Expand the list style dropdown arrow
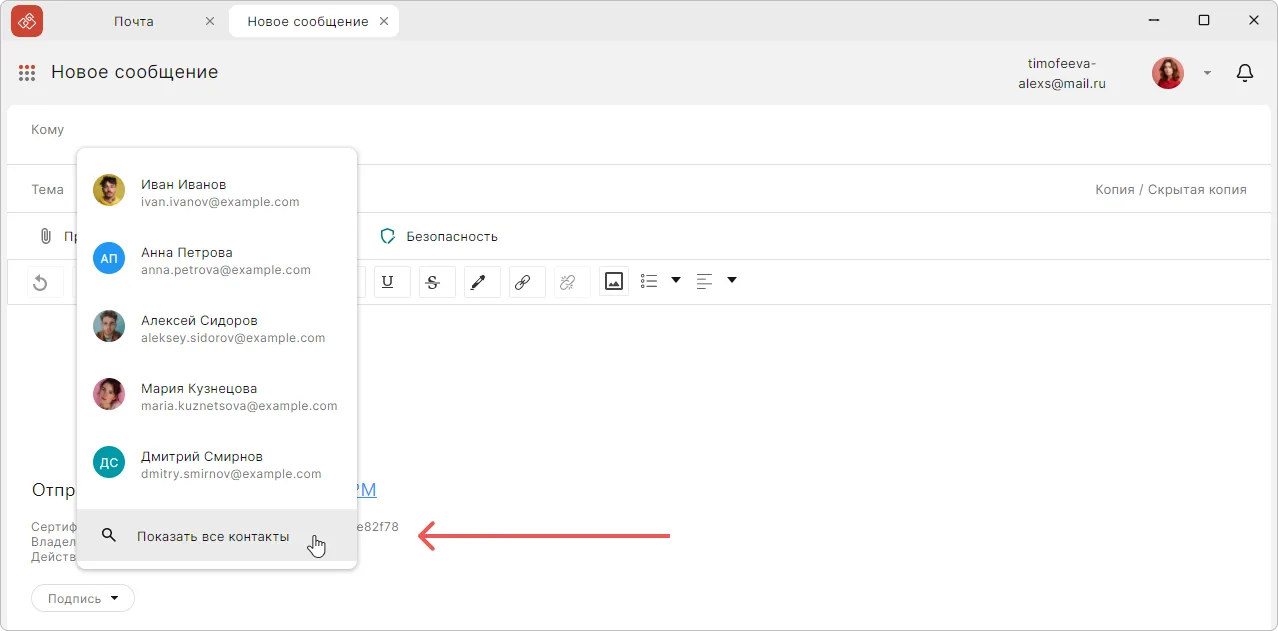This screenshot has height=631, width=1278. tap(676, 281)
